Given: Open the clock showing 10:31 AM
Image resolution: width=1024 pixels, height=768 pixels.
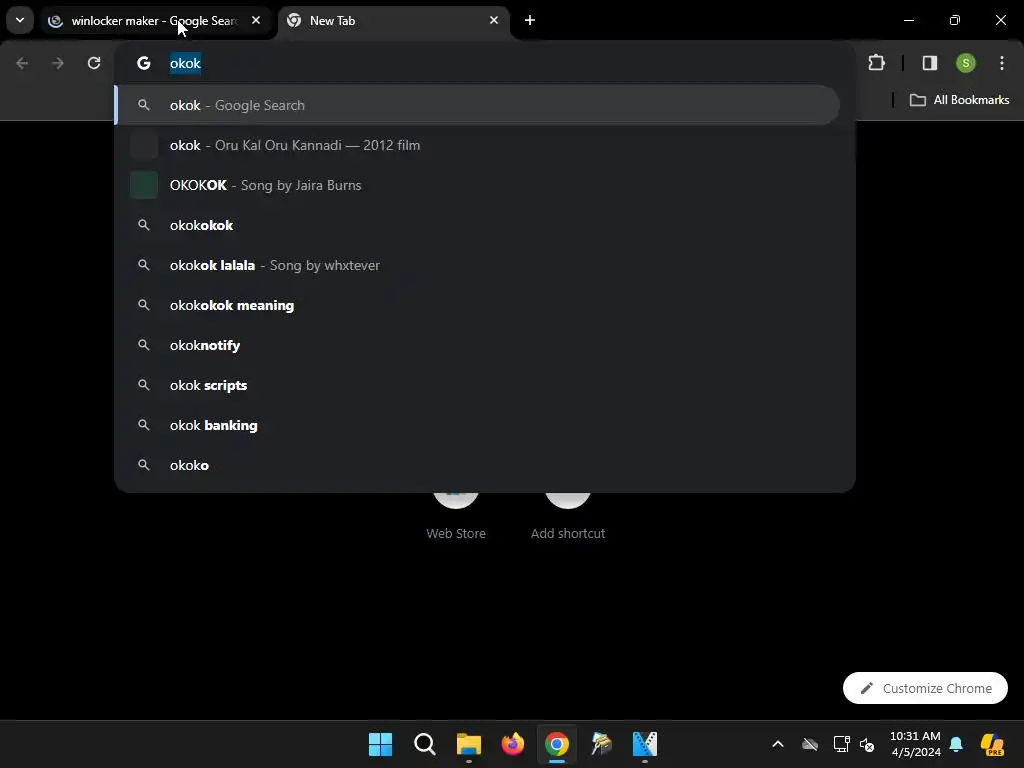Looking at the screenshot, I should (x=915, y=744).
